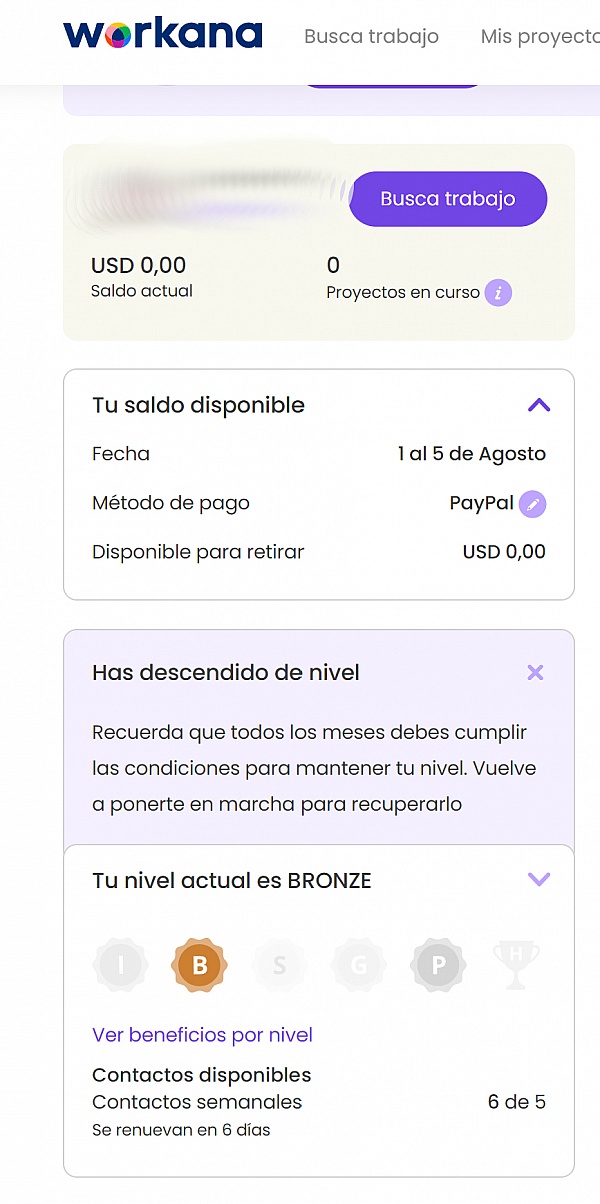Click the USD 0,00 Saldo actual amount
The image size is (600, 1204).
(x=138, y=266)
